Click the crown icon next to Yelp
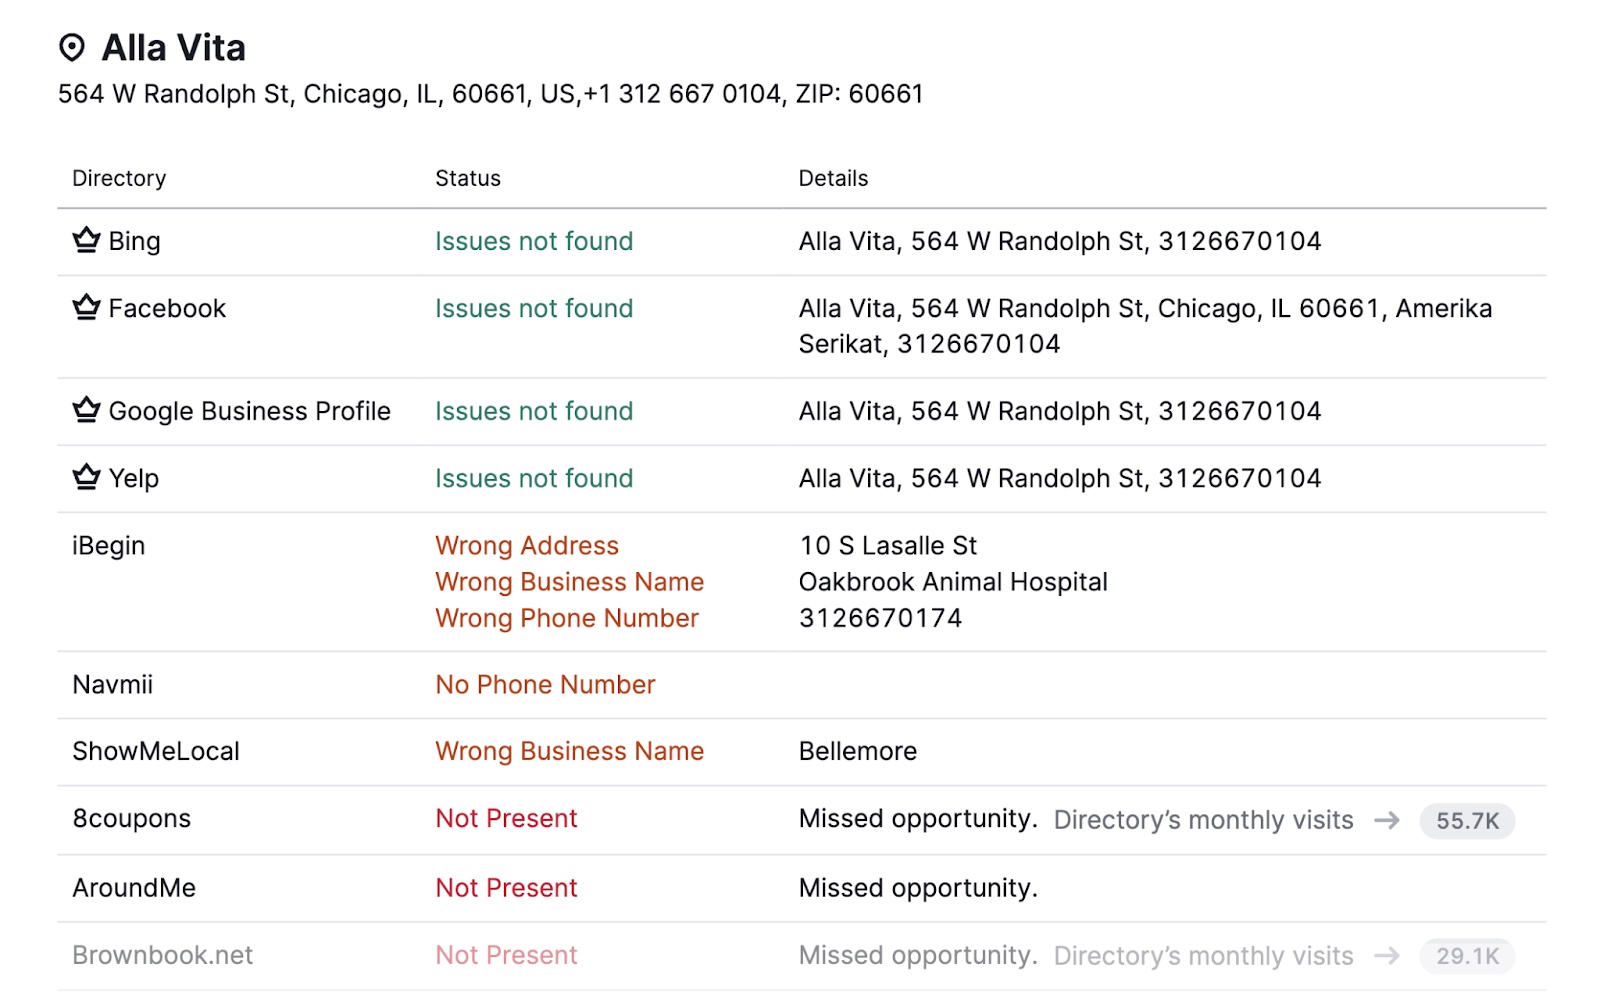The height and width of the screenshot is (993, 1600). pyautogui.click(x=86, y=477)
